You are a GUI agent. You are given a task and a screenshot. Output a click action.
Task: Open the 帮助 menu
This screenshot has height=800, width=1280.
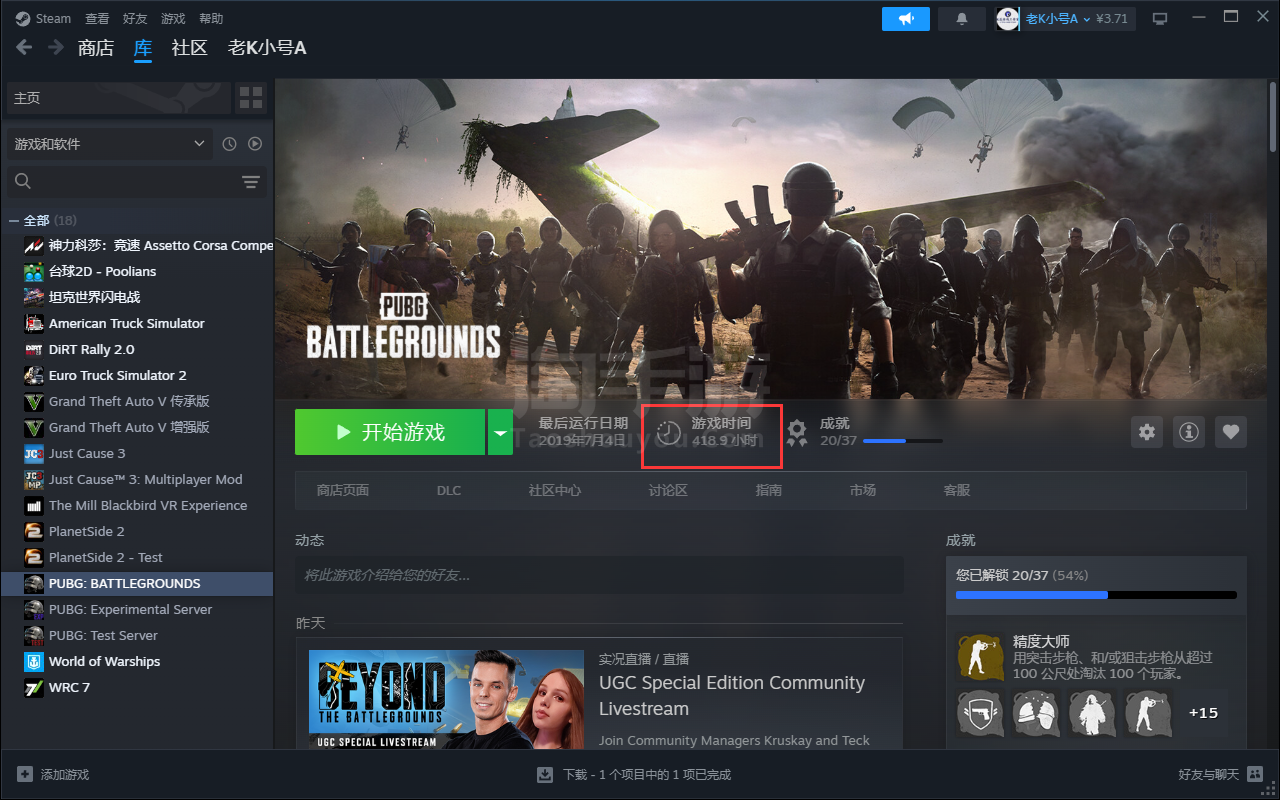coord(211,18)
